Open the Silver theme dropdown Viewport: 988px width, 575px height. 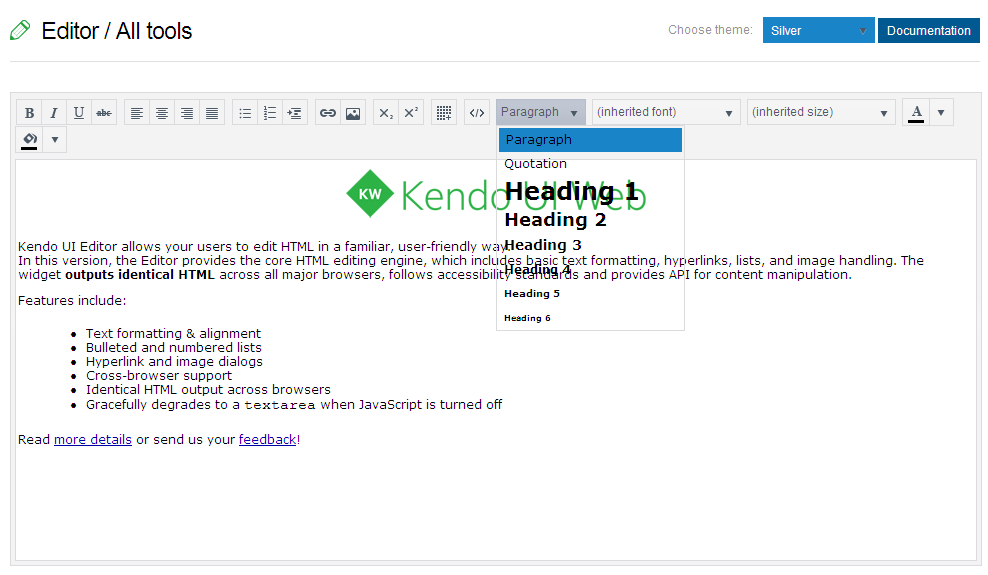(819, 30)
